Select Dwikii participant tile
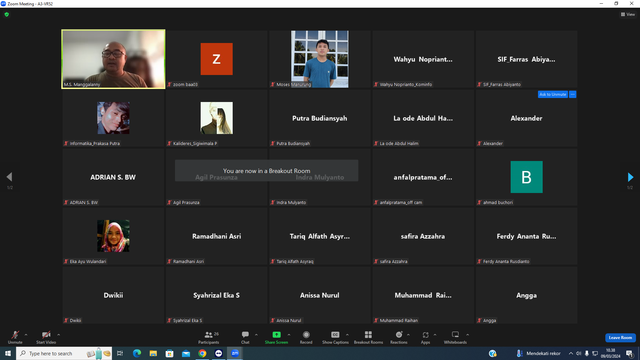 click(113, 295)
